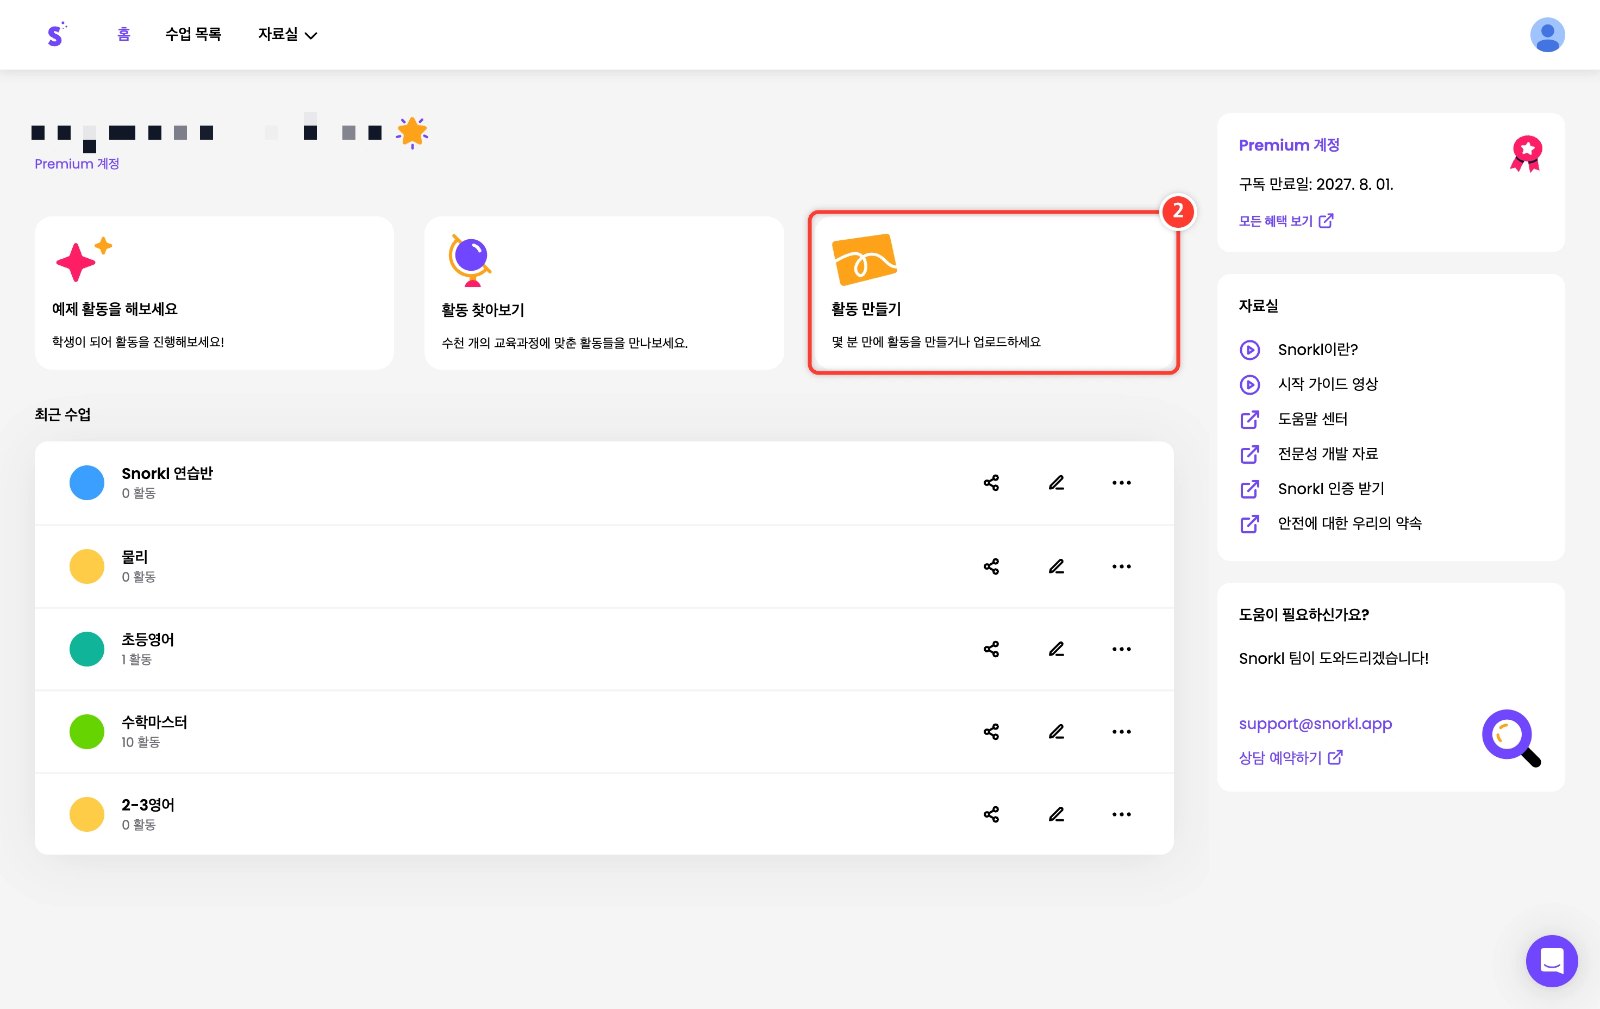
Task: Open the user profile avatar menu
Action: [x=1547, y=35]
